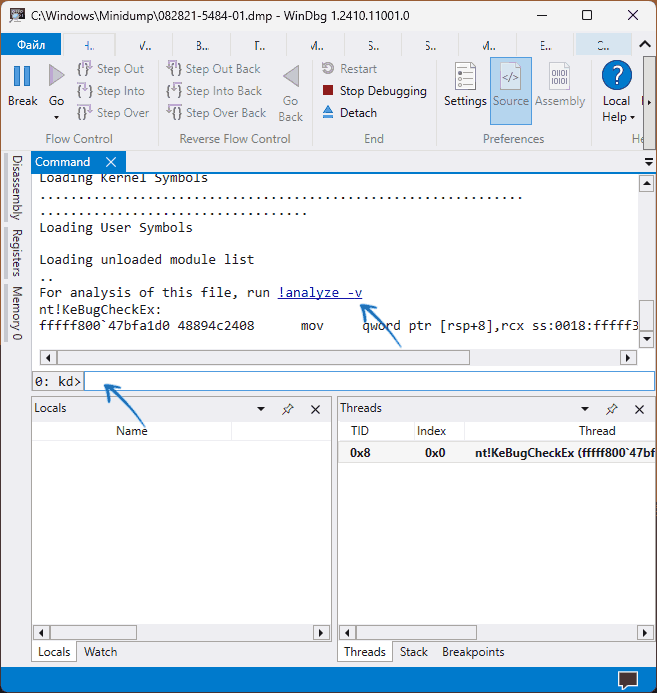Select the ribbon tab labeled 'T..'
Image resolution: width=657 pixels, height=693 pixels.
[260, 45]
